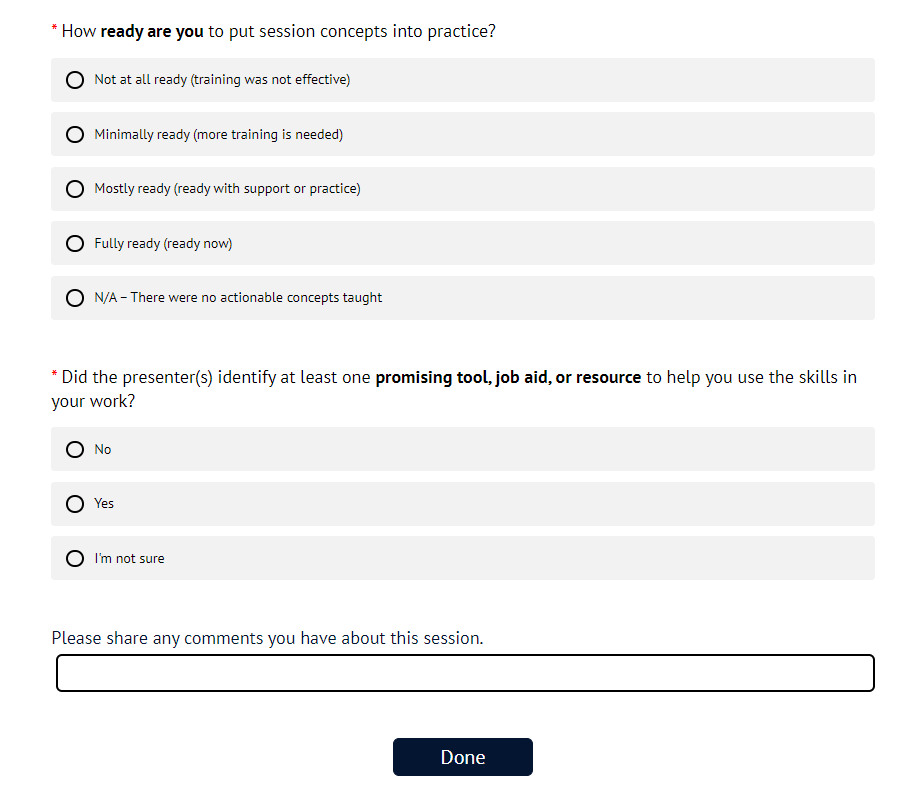
Task: Select the 'Not at all ready' radio circle
Action: 75,80
